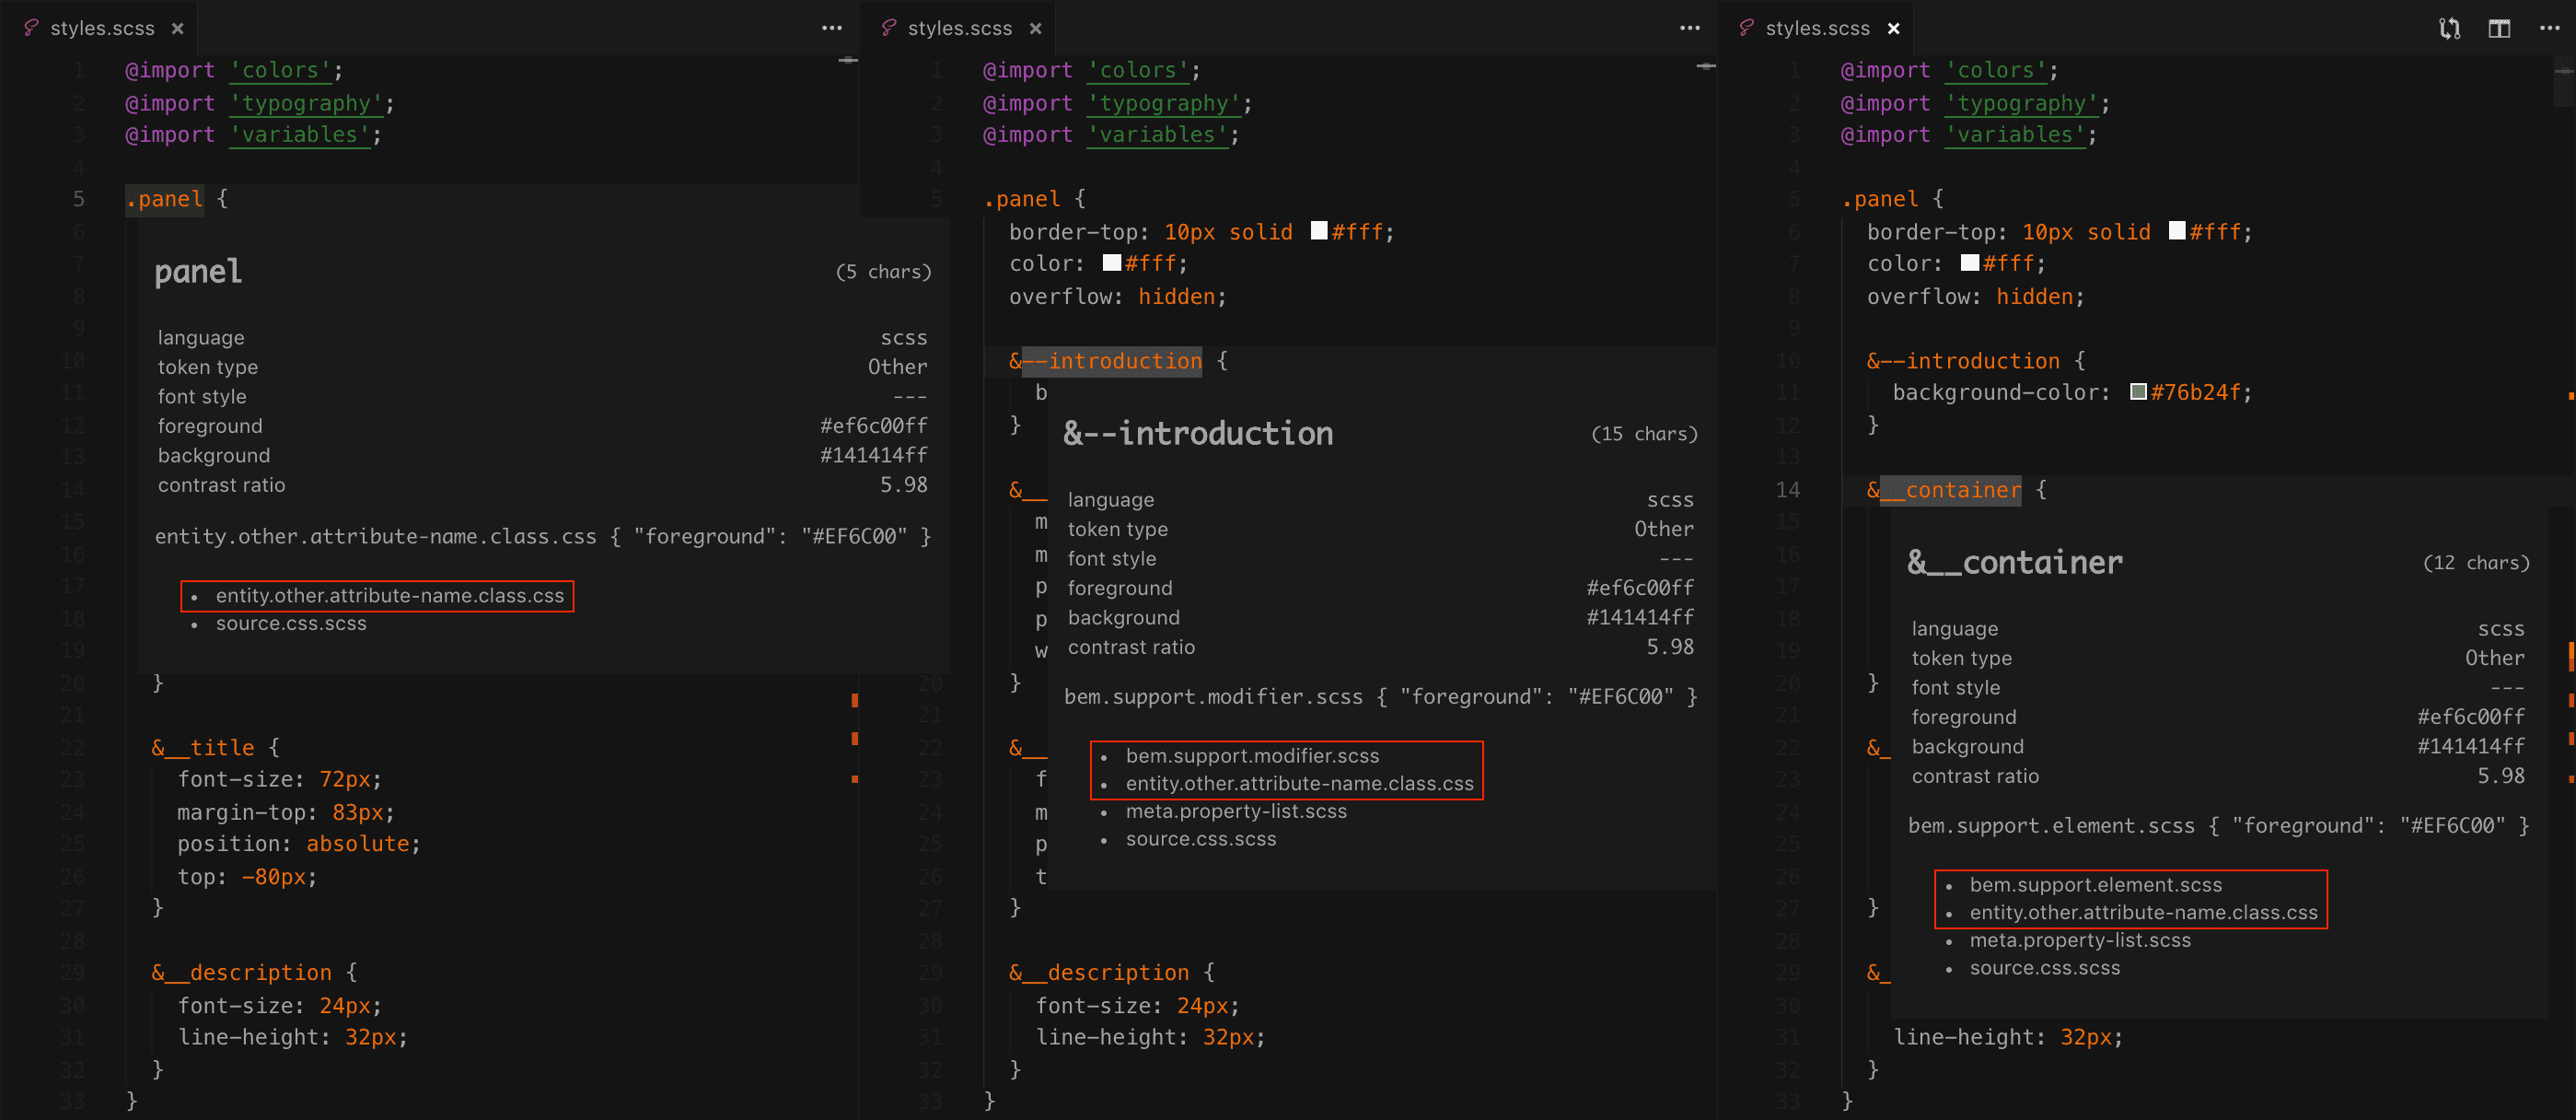Click the Split Editor icon
2576x1120 pixels.
(x=2499, y=28)
